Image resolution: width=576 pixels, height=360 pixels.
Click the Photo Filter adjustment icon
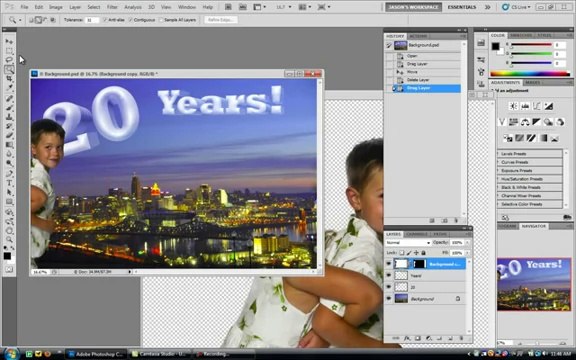tap(548, 122)
